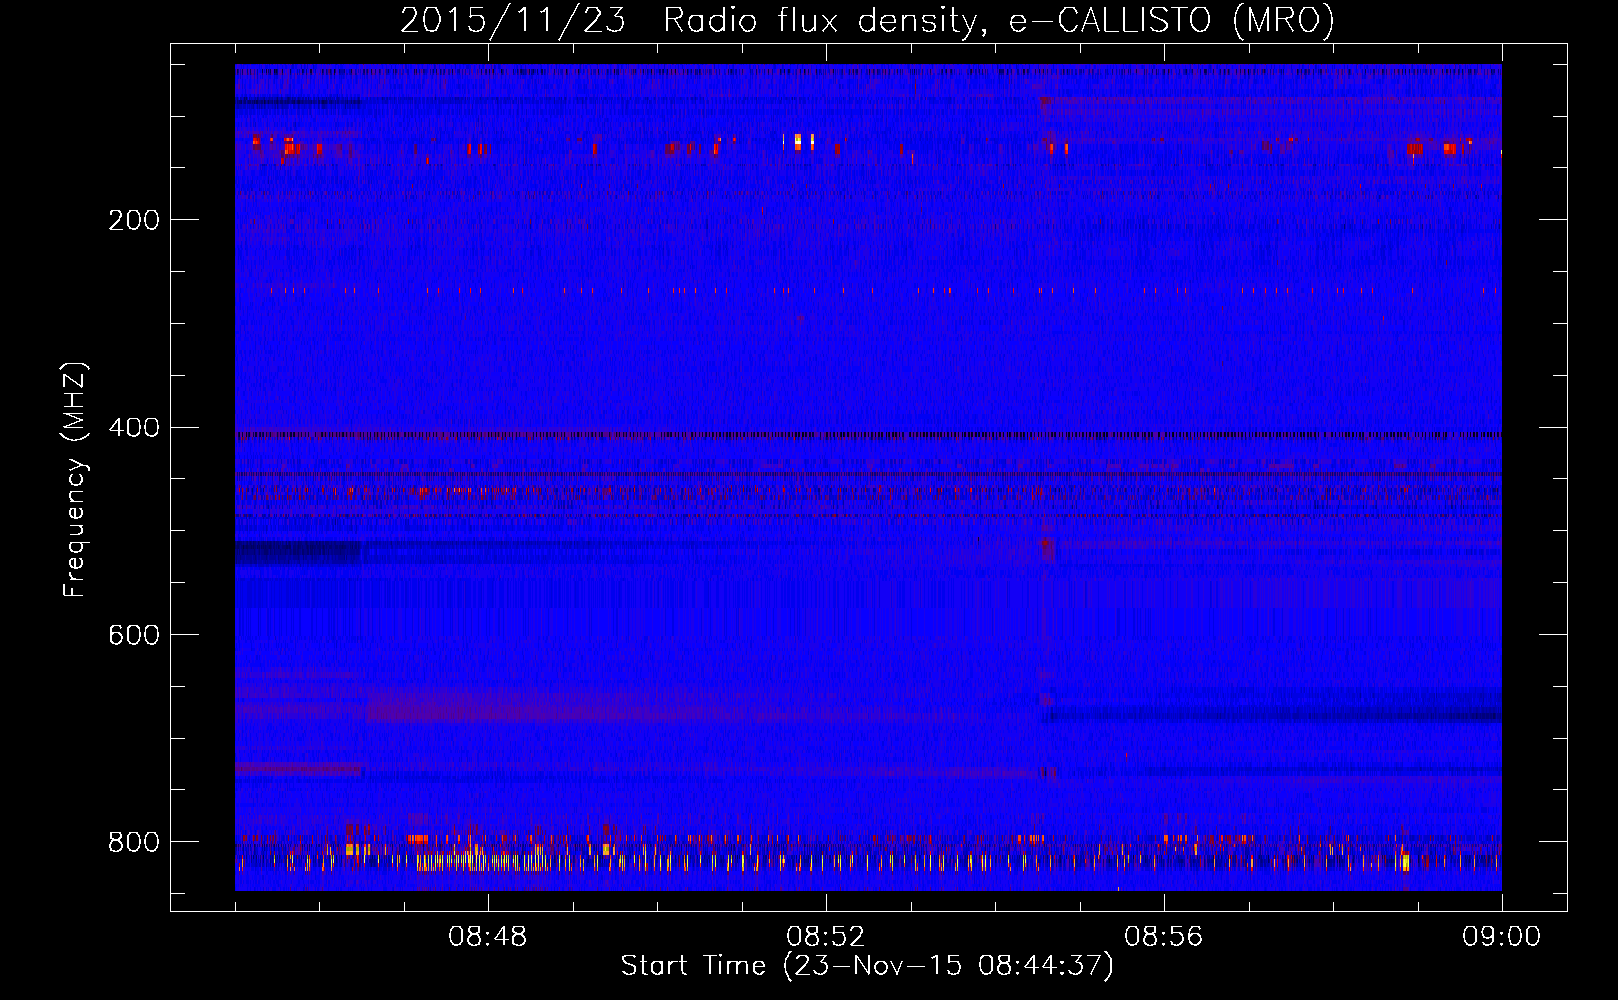
Task: Click the 400 frequency tick label
Action: click(x=133, y=428)
